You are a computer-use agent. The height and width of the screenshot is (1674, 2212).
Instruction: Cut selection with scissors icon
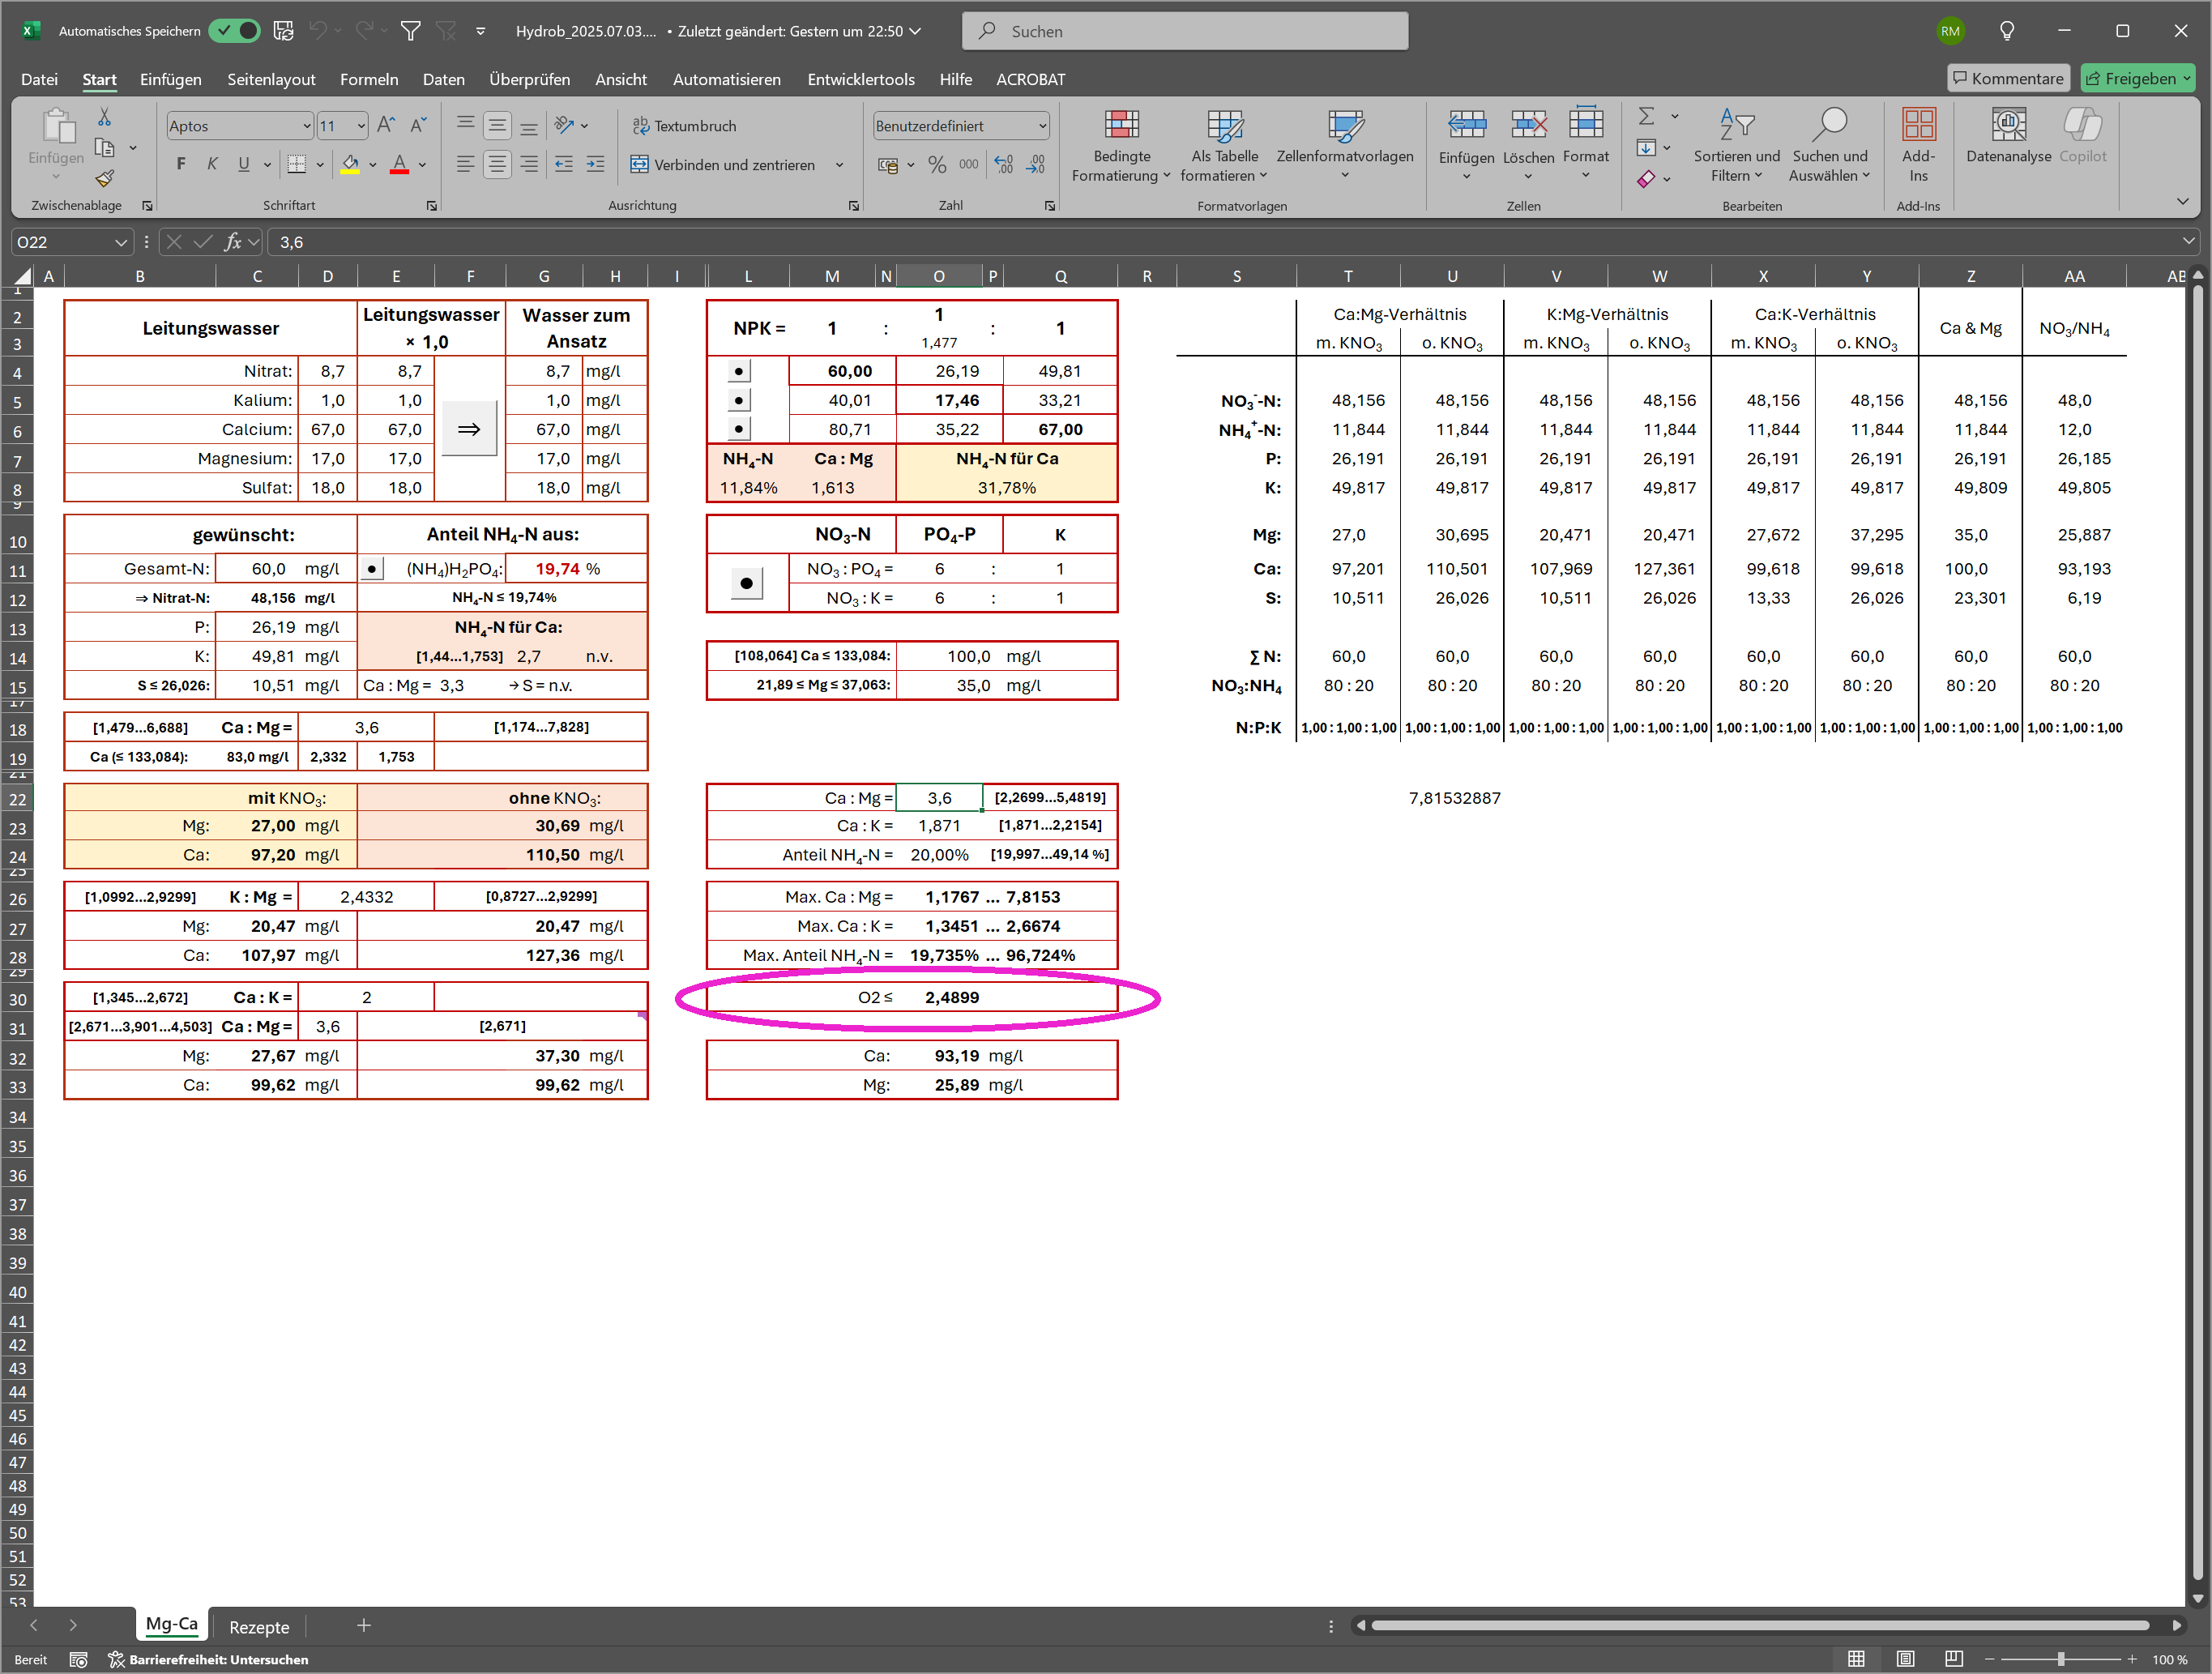(104, 117)
